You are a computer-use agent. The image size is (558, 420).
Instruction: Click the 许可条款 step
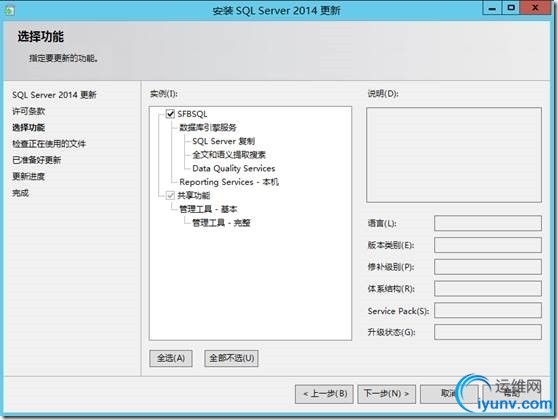[x=28, y=111]
